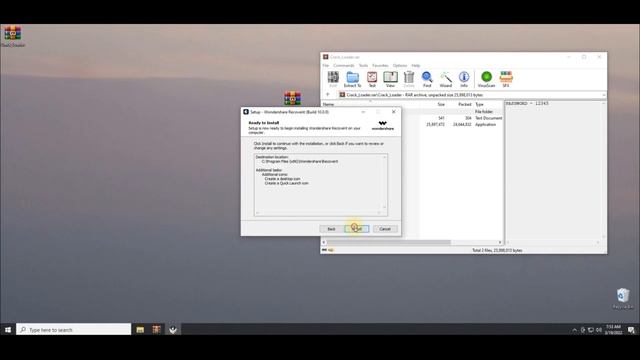Click the WinRAR icon on the taskbar

click(156, 329)
